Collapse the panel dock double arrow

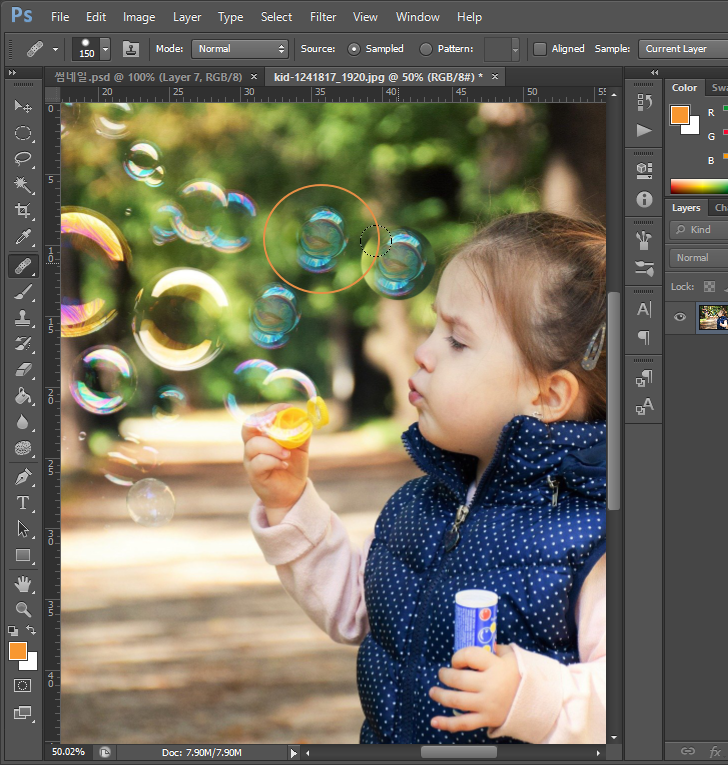tap(655, 72)
